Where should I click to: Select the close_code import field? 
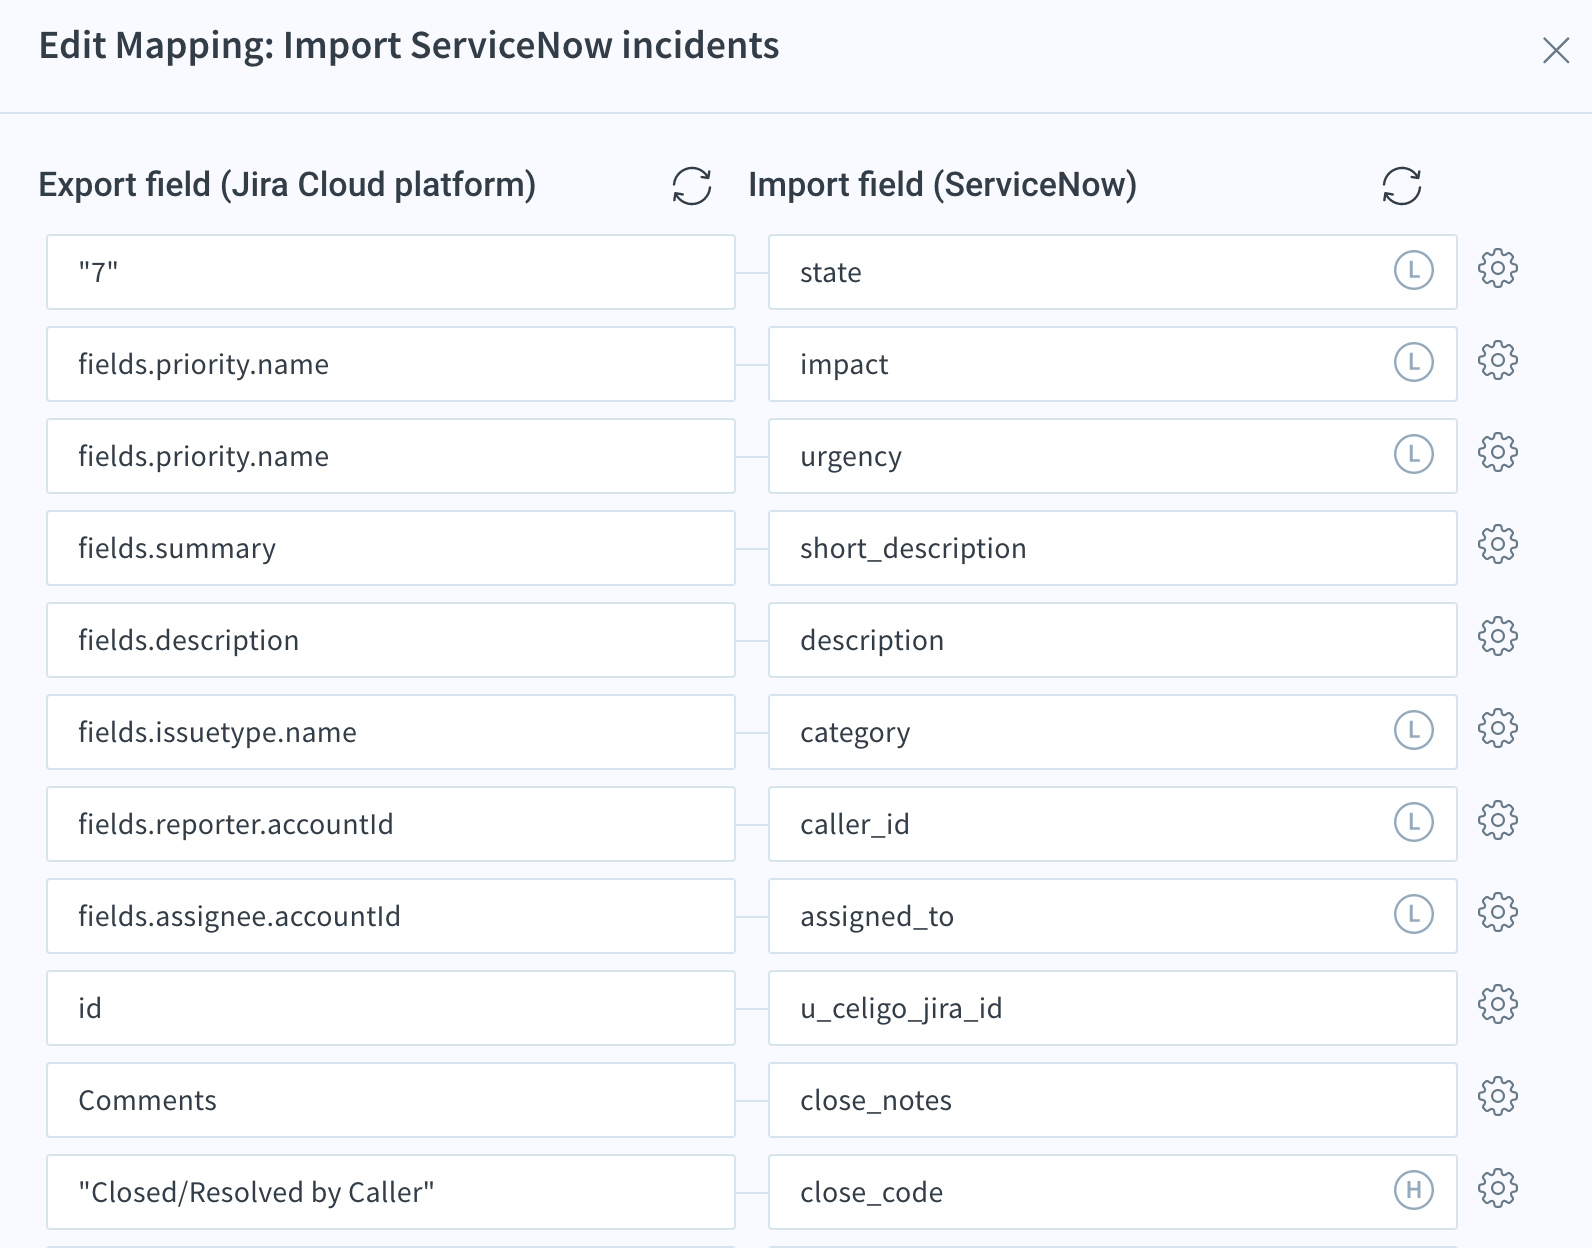point(1113,1192)
